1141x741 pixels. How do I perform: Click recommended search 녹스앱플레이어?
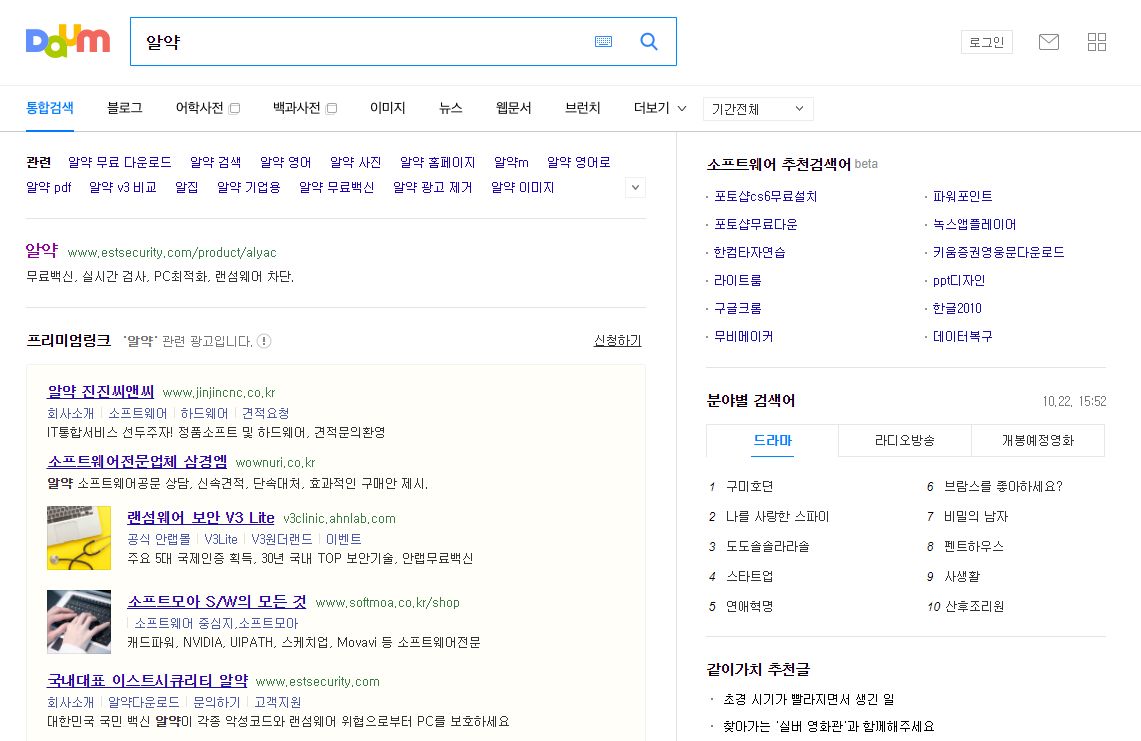click(x=974, y=224)
